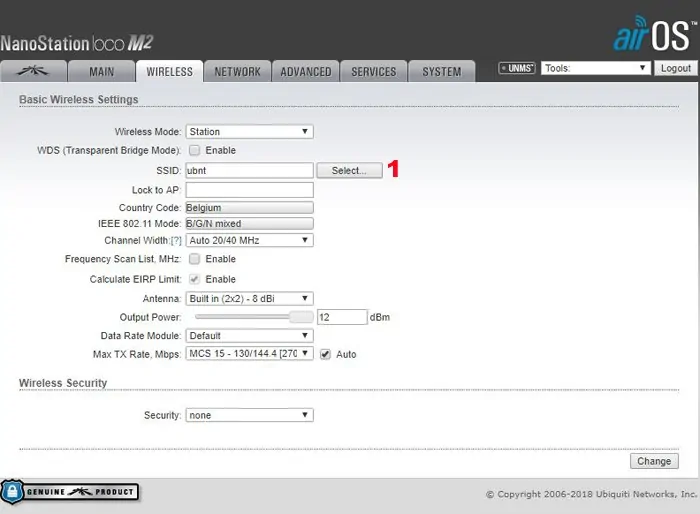Click the NanoStation loco M2 logo

[76, 43]
